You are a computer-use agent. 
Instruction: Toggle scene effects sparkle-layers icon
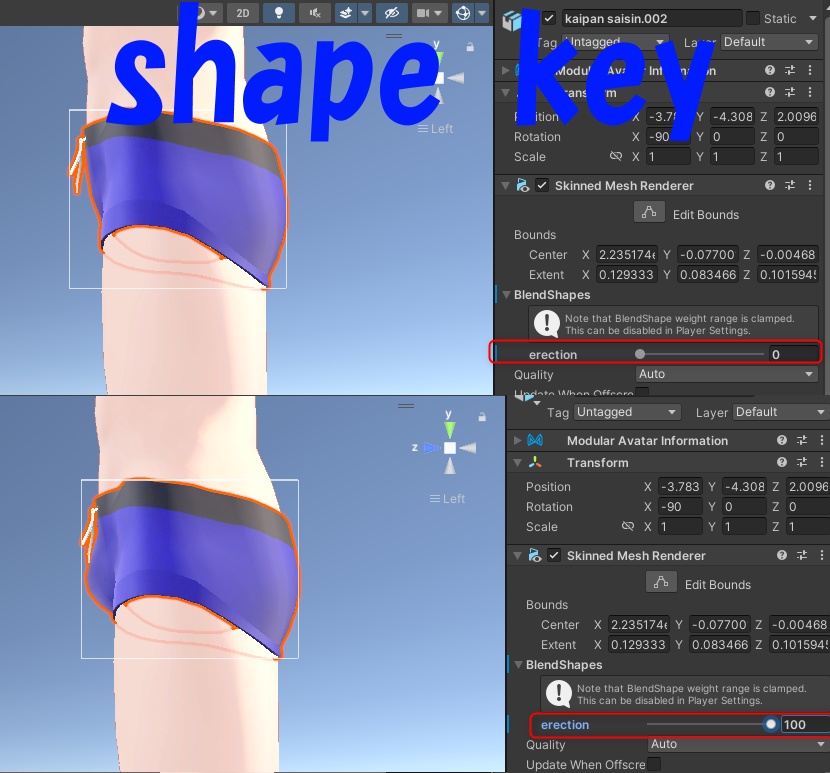(x=346, y=13)
